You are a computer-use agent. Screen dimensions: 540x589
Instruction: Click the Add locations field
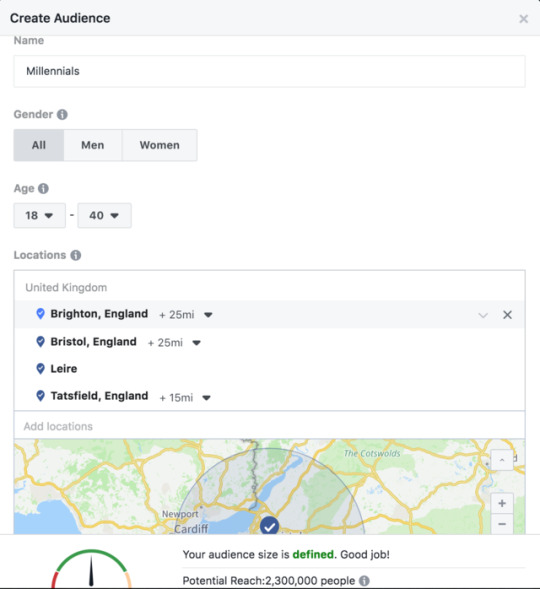click(x=269, y=426)
